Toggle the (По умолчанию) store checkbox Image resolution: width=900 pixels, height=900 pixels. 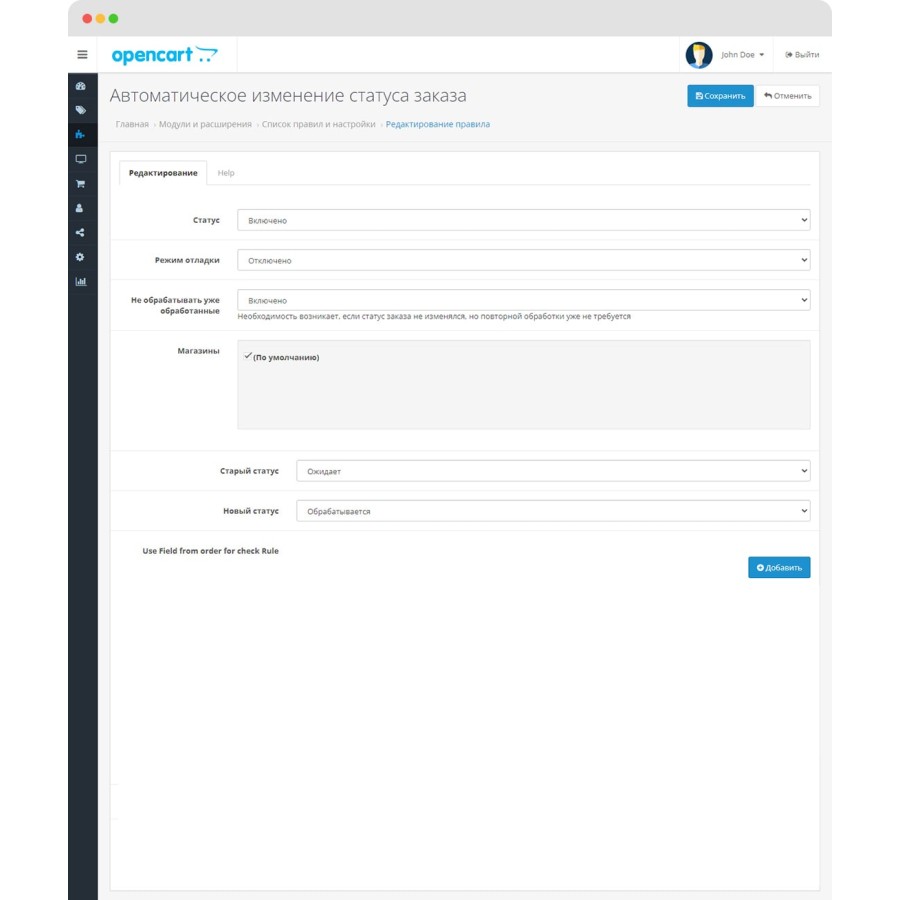pos(248,356)
